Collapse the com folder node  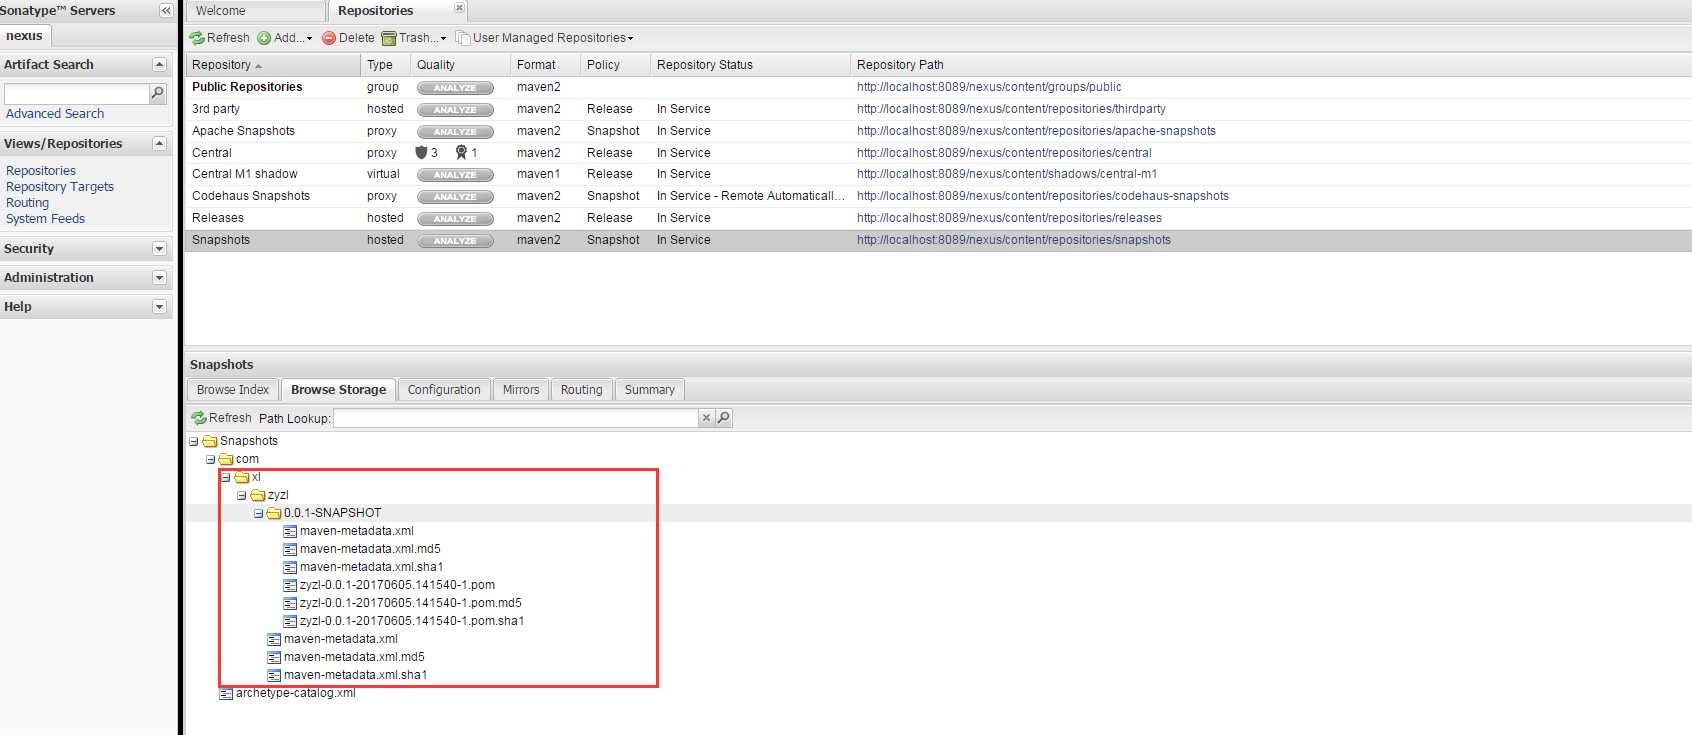click(x=210, y=459)
